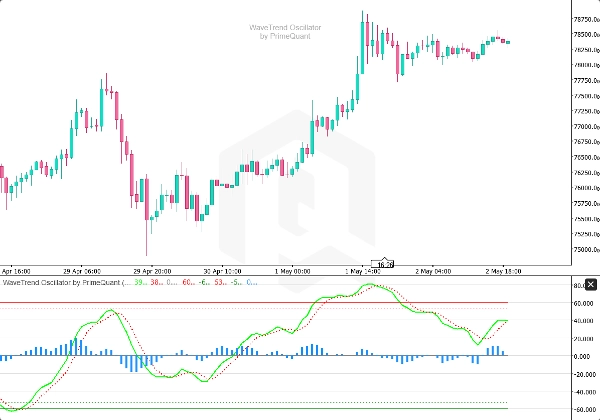Click the 40.000 oscillator scale label
The height and width of the screenshot is (420, 600).
(x=585, y=321)
